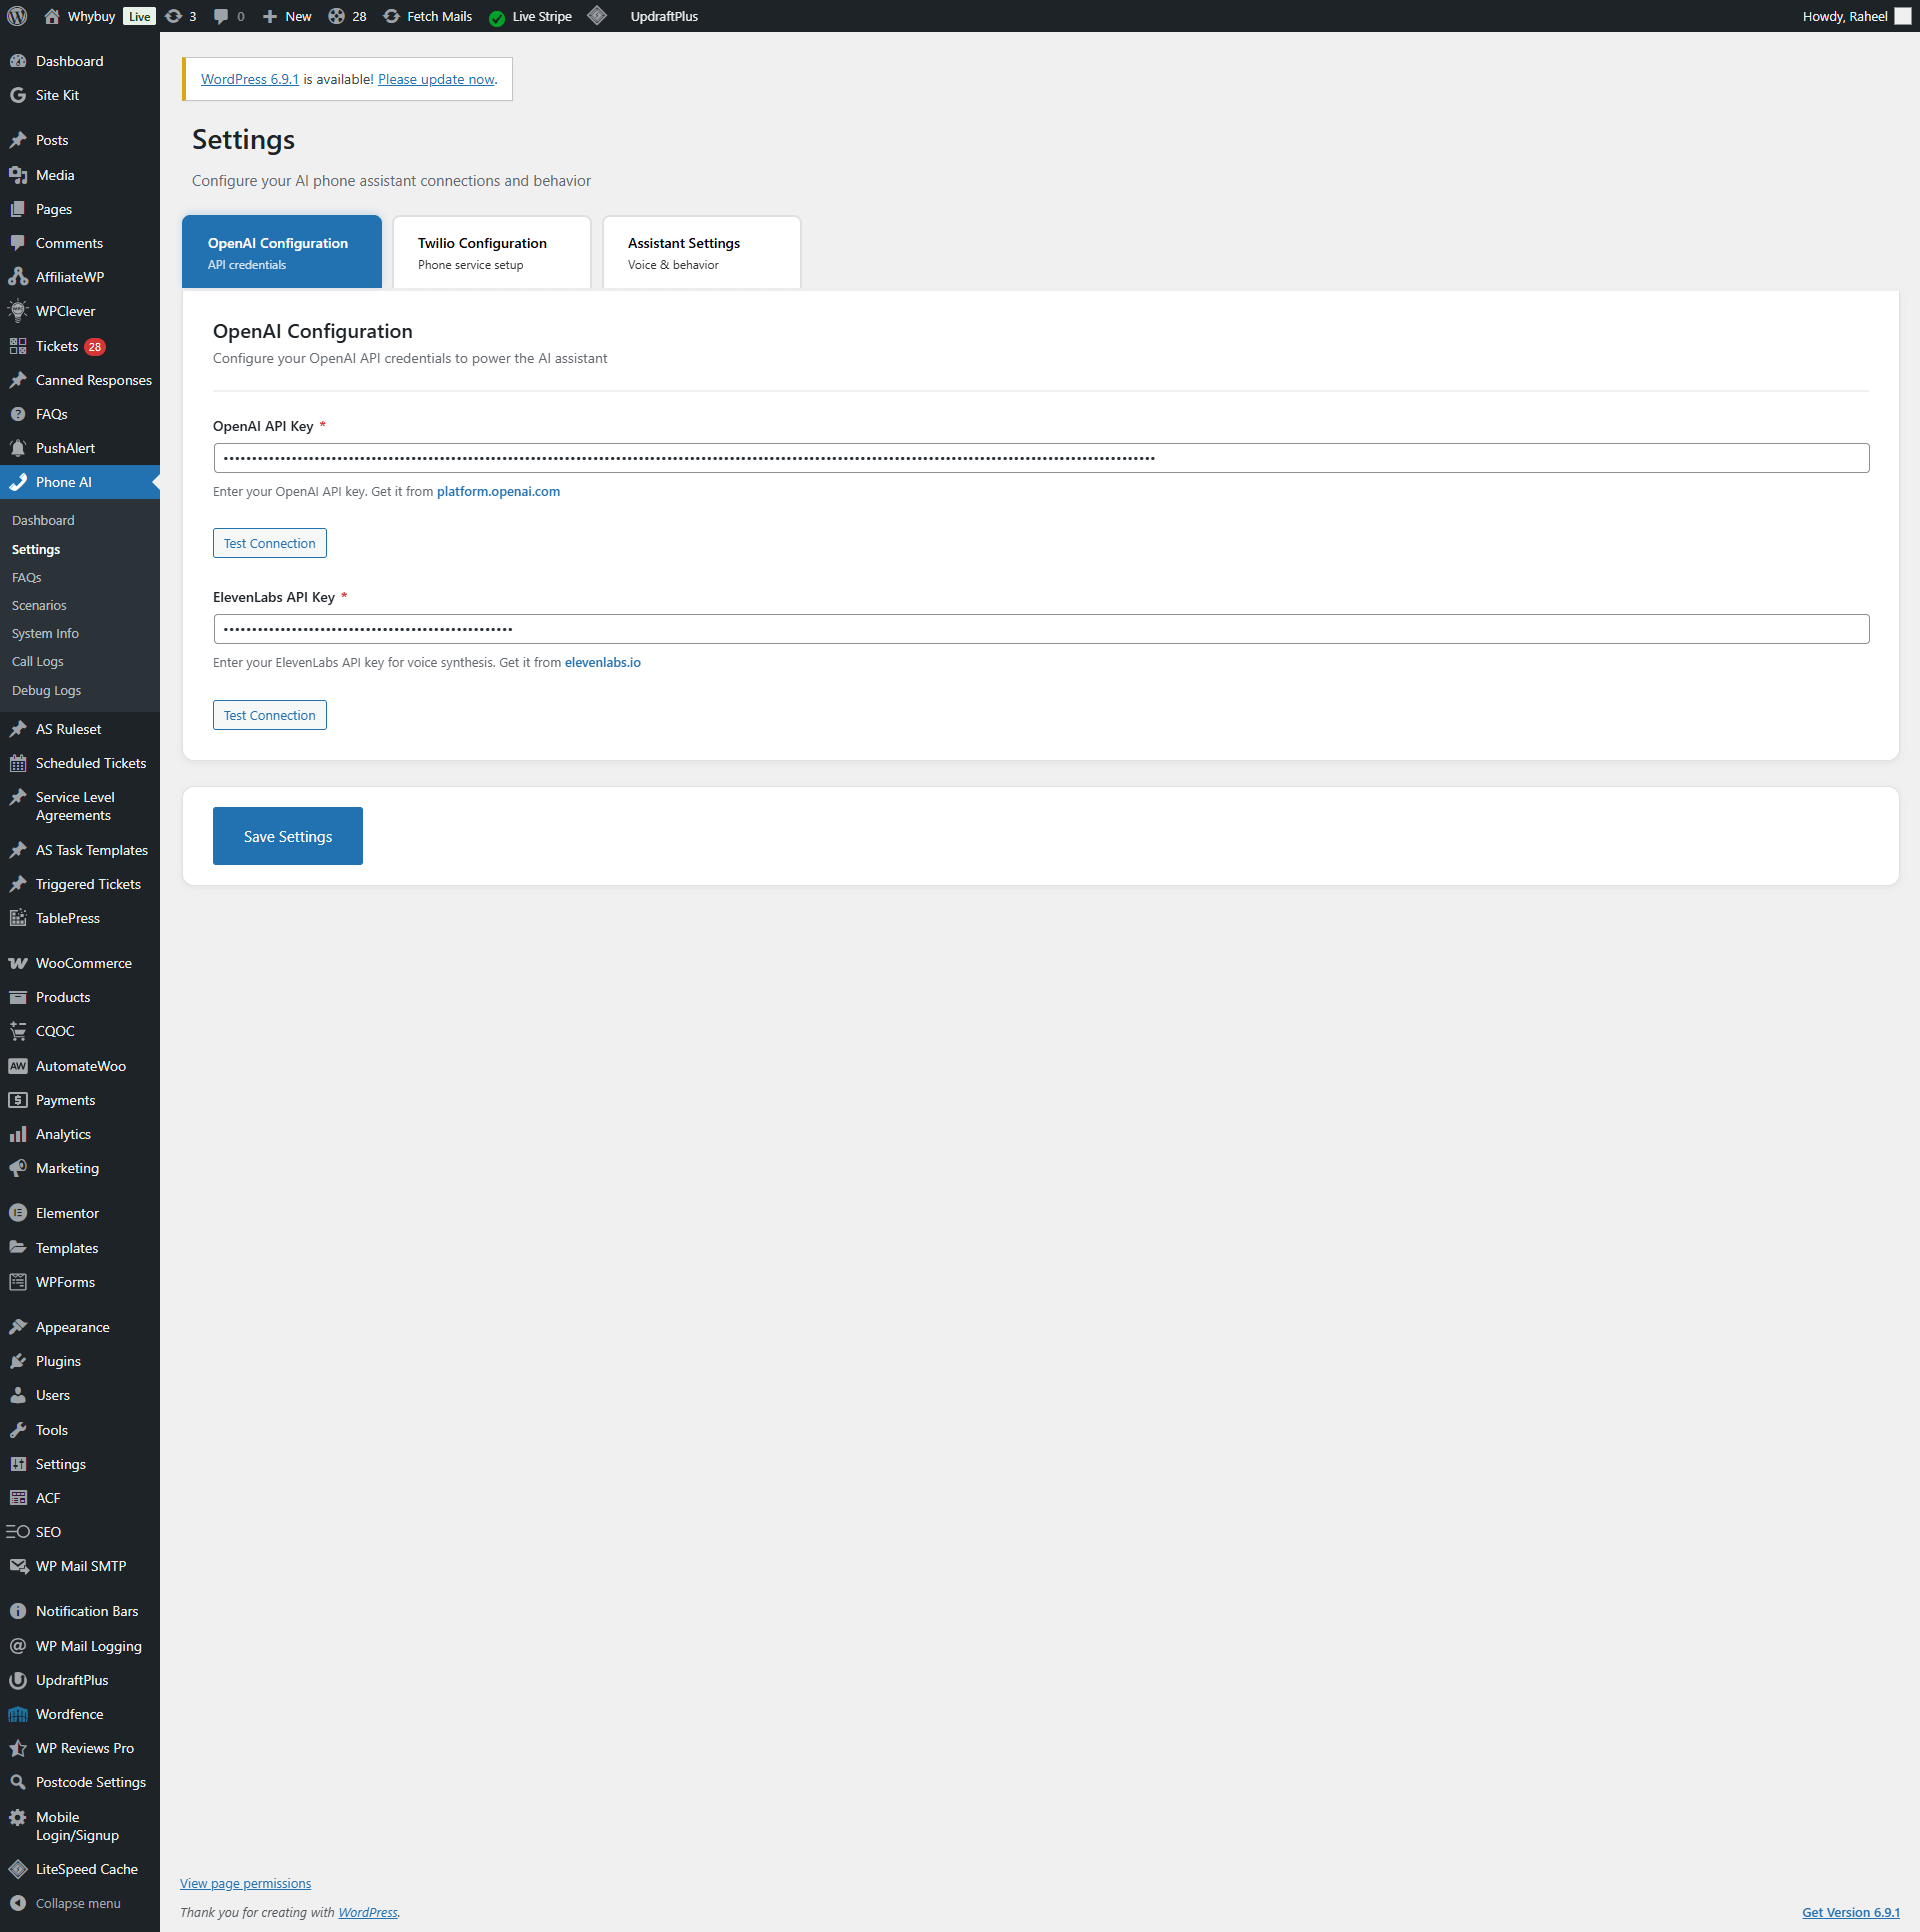Screen dimensions: 1920x1932
Task: Open Call Logs in the Phone AI submenu
Action: [37, 661]
